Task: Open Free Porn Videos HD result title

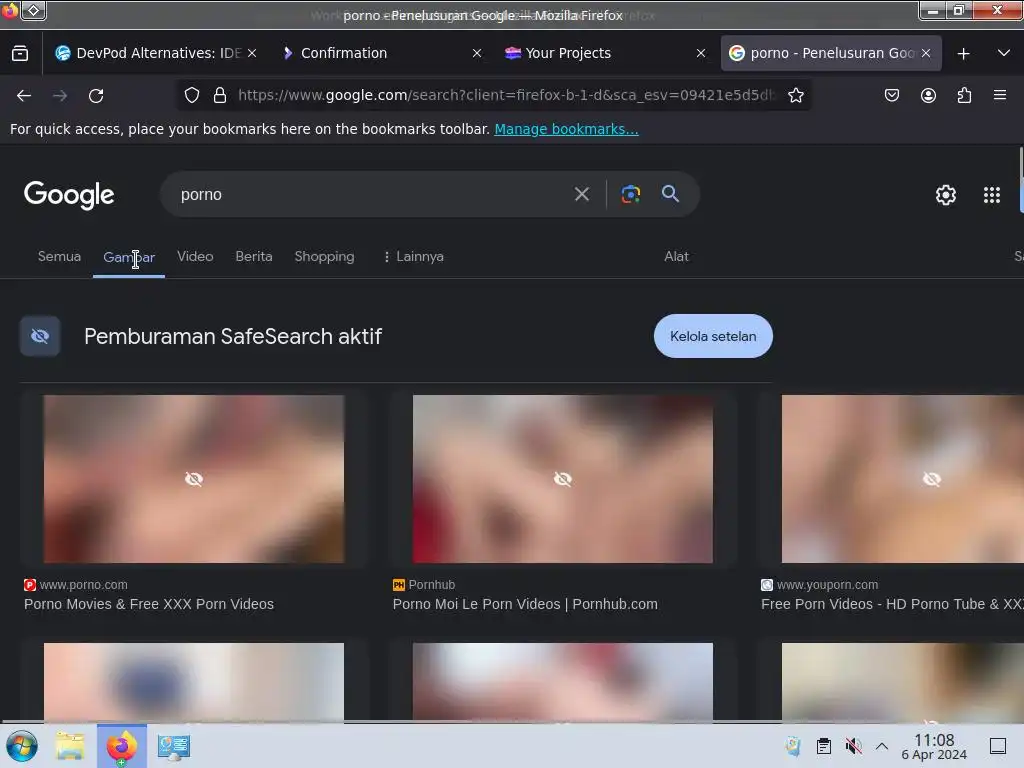Action: click(892, 604)
